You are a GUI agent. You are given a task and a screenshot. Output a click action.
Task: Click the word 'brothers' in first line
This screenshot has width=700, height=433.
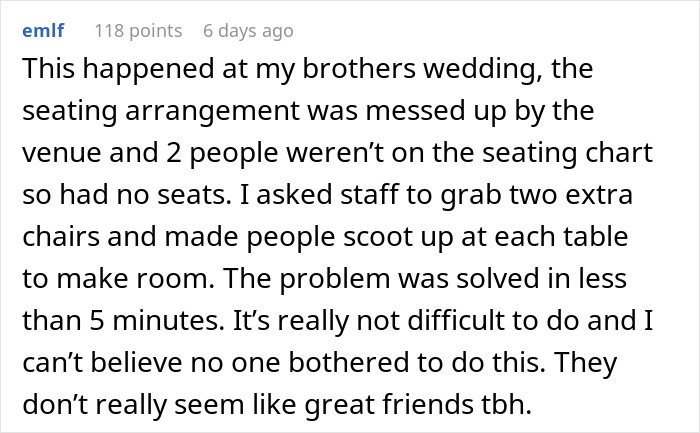[x=359, y=69]
